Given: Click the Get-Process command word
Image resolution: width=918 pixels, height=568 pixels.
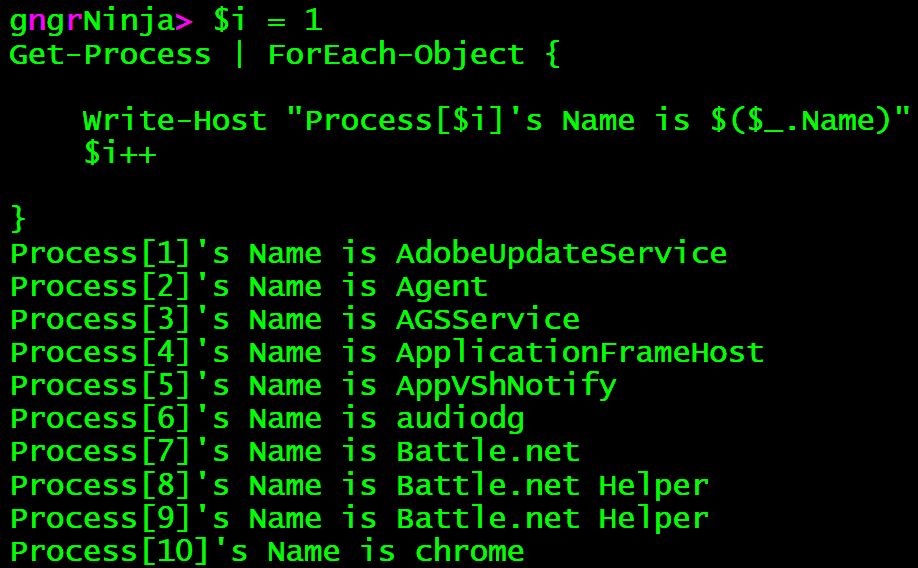Looking at the screenshot, I should pyautogui.click(x=110, y=53).
